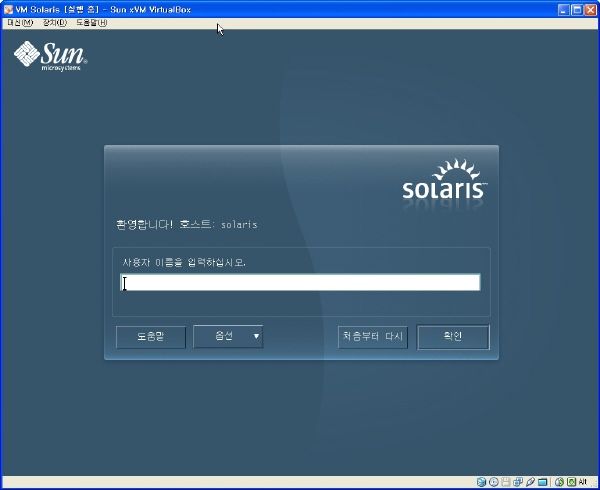Click the host key capture indicator icon

[572, 482]
